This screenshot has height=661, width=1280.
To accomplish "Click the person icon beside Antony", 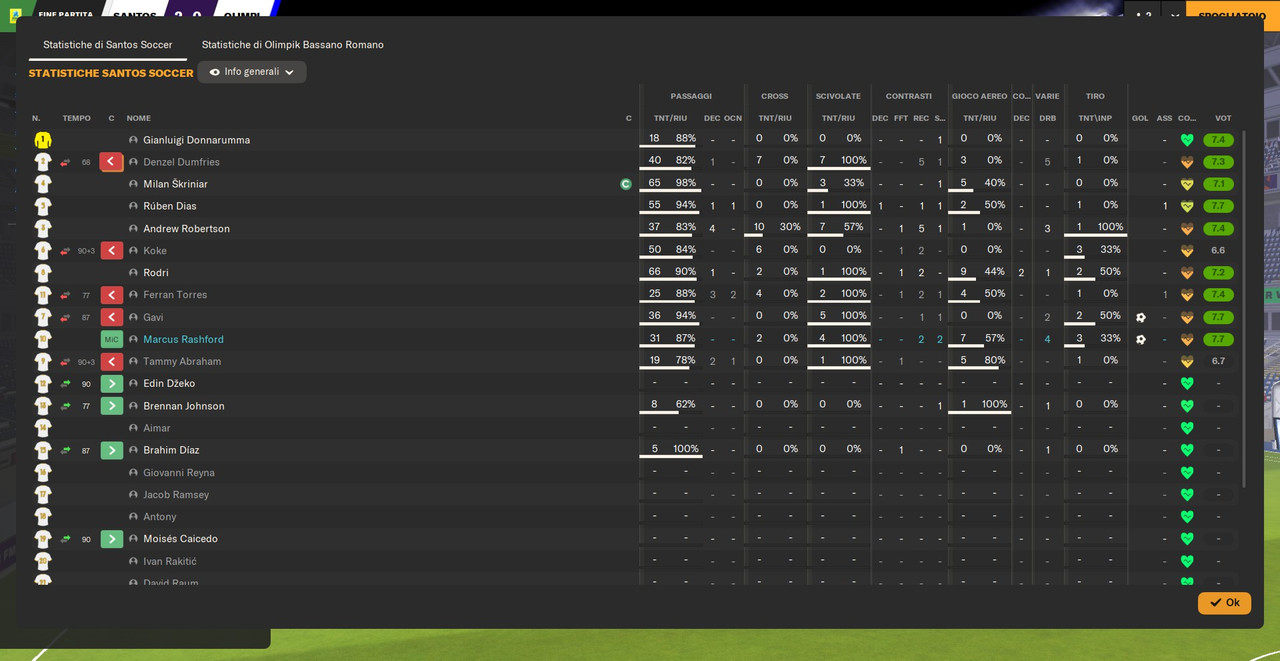I will coord(133,517).
